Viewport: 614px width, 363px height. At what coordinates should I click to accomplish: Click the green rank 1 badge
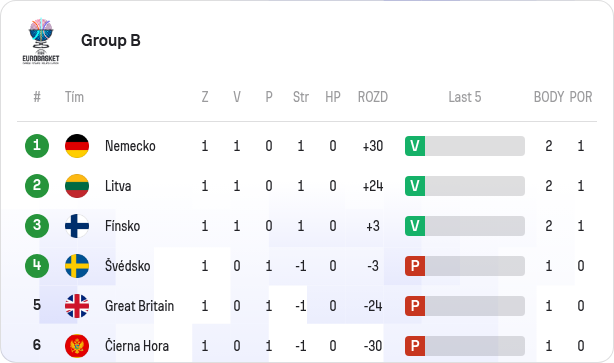tap(37, 146)
